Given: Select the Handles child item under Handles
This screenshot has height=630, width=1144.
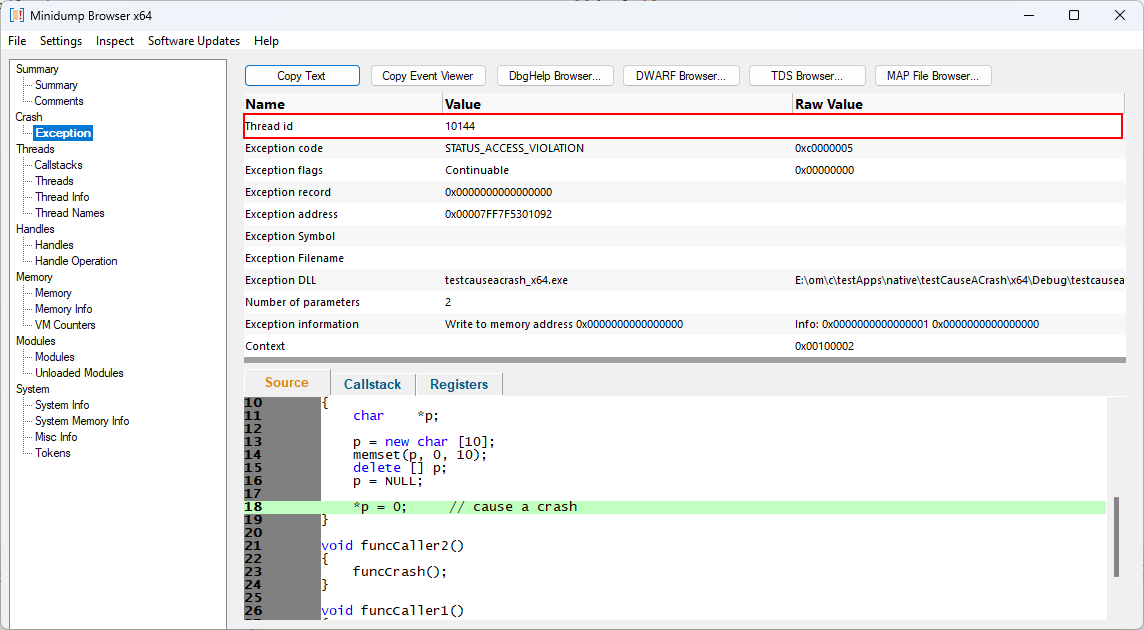Looking at the screenshot, I should coord(55,245).
